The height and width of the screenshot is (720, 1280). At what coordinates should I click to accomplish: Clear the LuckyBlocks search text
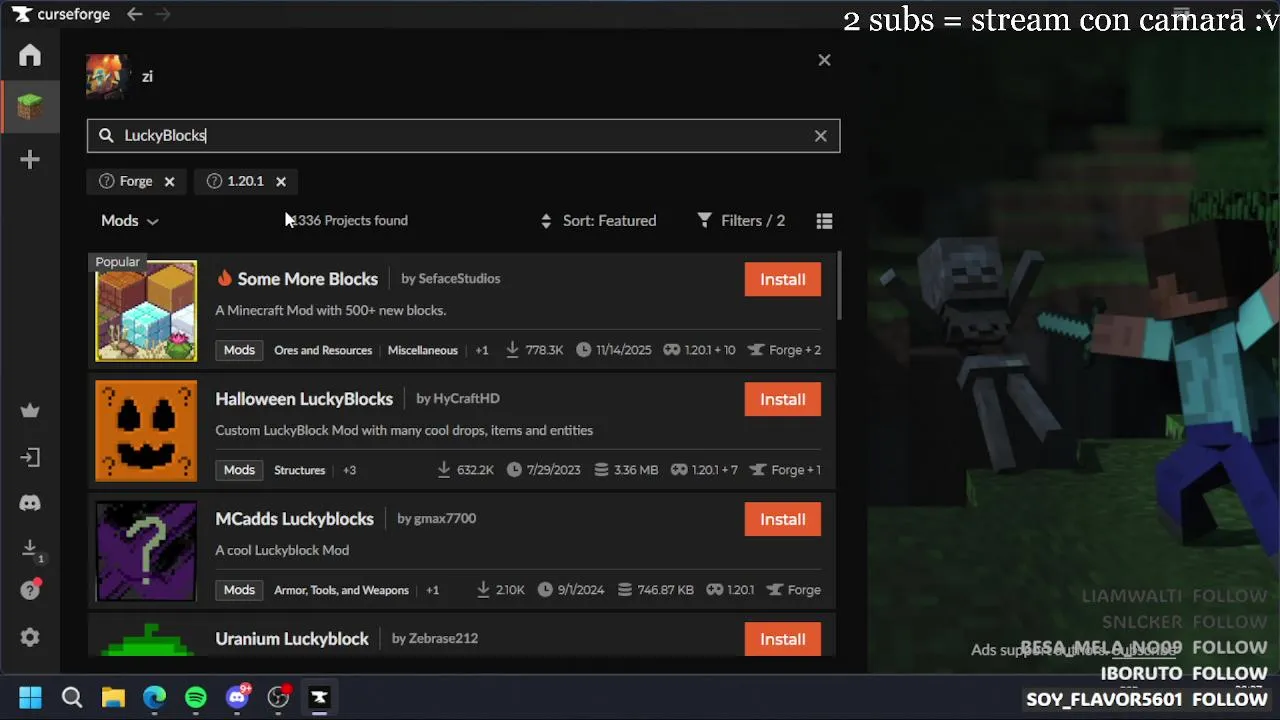tap(820, 136)
